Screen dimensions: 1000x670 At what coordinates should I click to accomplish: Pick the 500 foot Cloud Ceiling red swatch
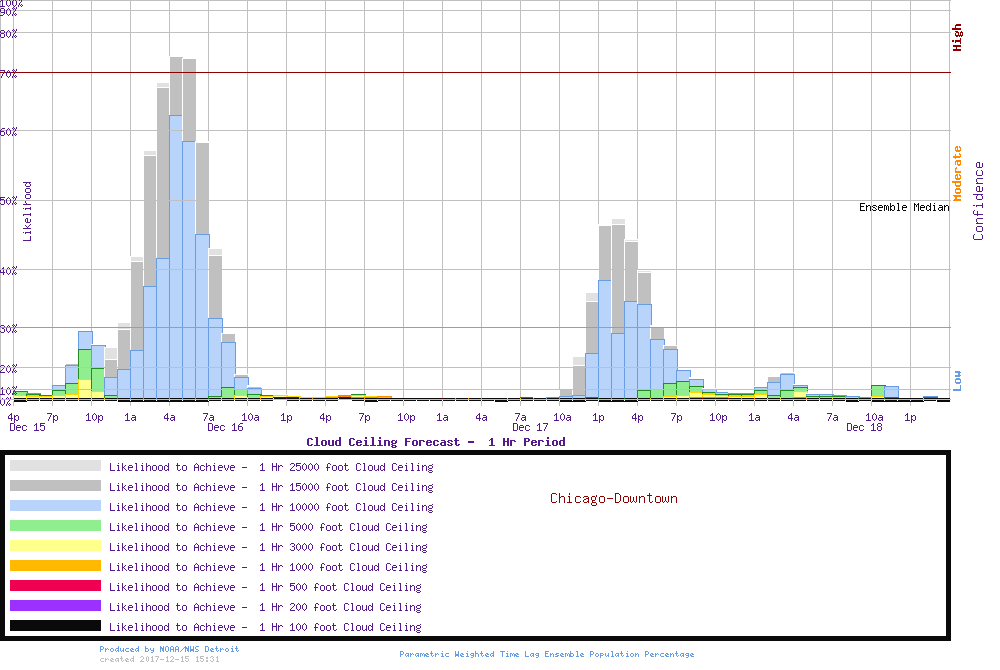pyautogui.click(x=55, y=586)
